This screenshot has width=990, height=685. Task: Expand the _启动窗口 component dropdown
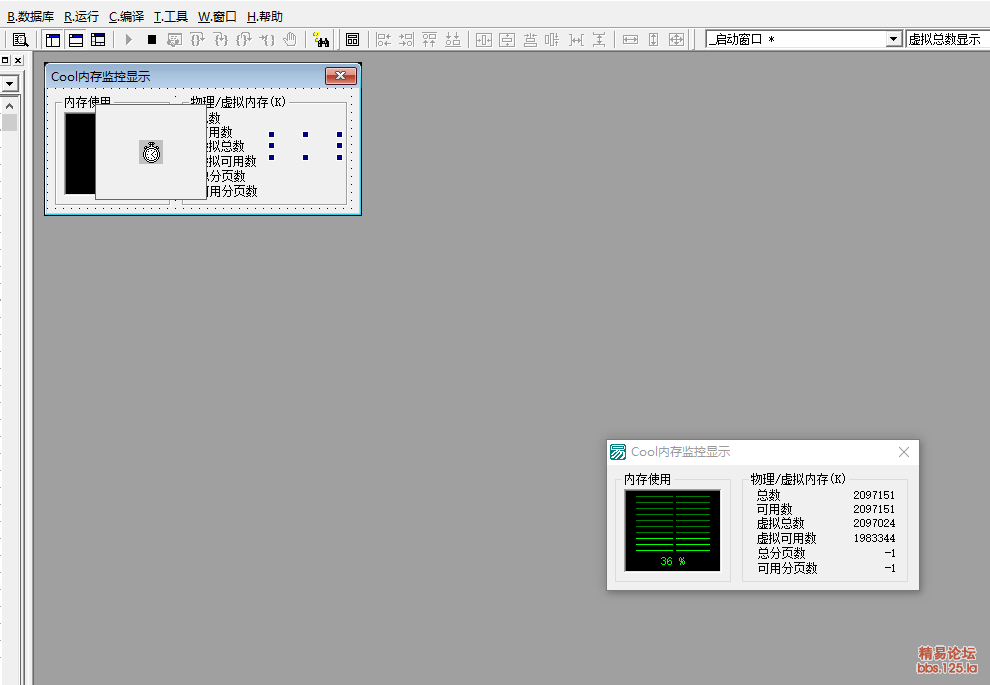893,39
